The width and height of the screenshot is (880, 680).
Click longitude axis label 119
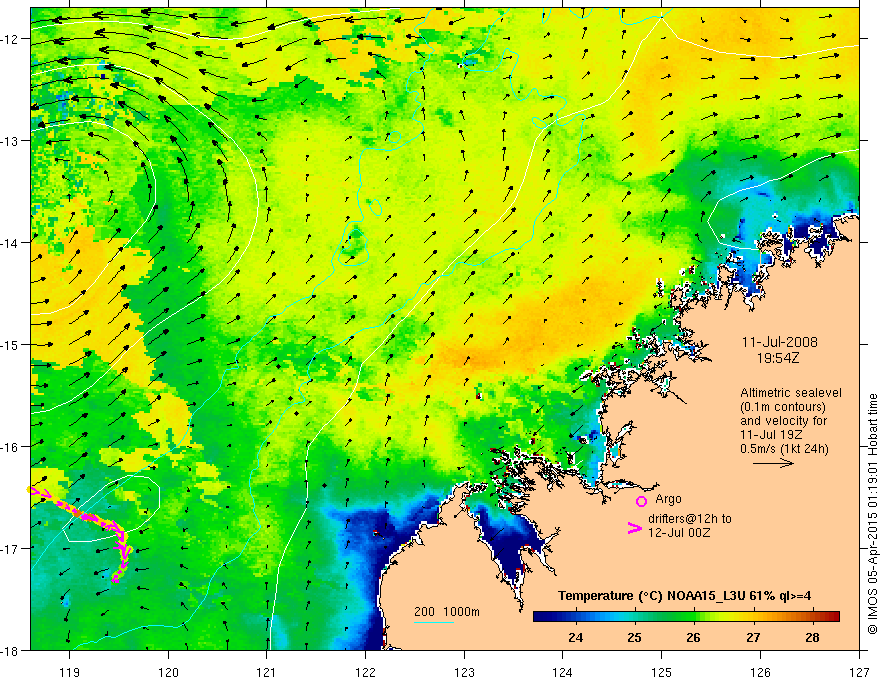tap(70, 672)
